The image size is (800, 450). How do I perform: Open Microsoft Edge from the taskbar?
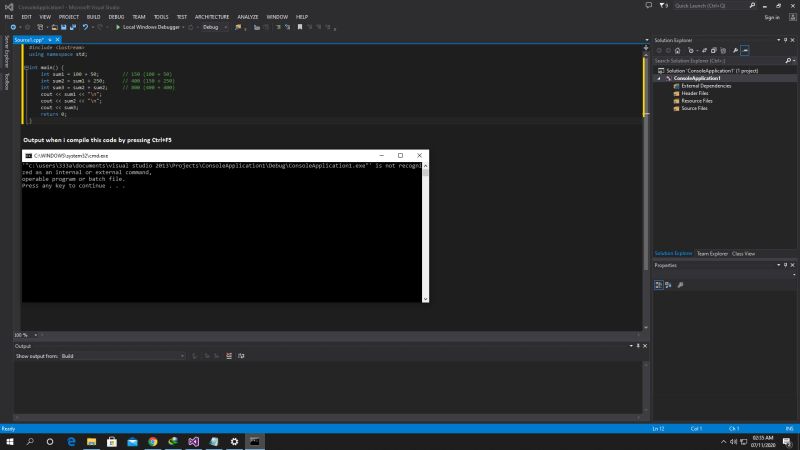tap(71, 441)
